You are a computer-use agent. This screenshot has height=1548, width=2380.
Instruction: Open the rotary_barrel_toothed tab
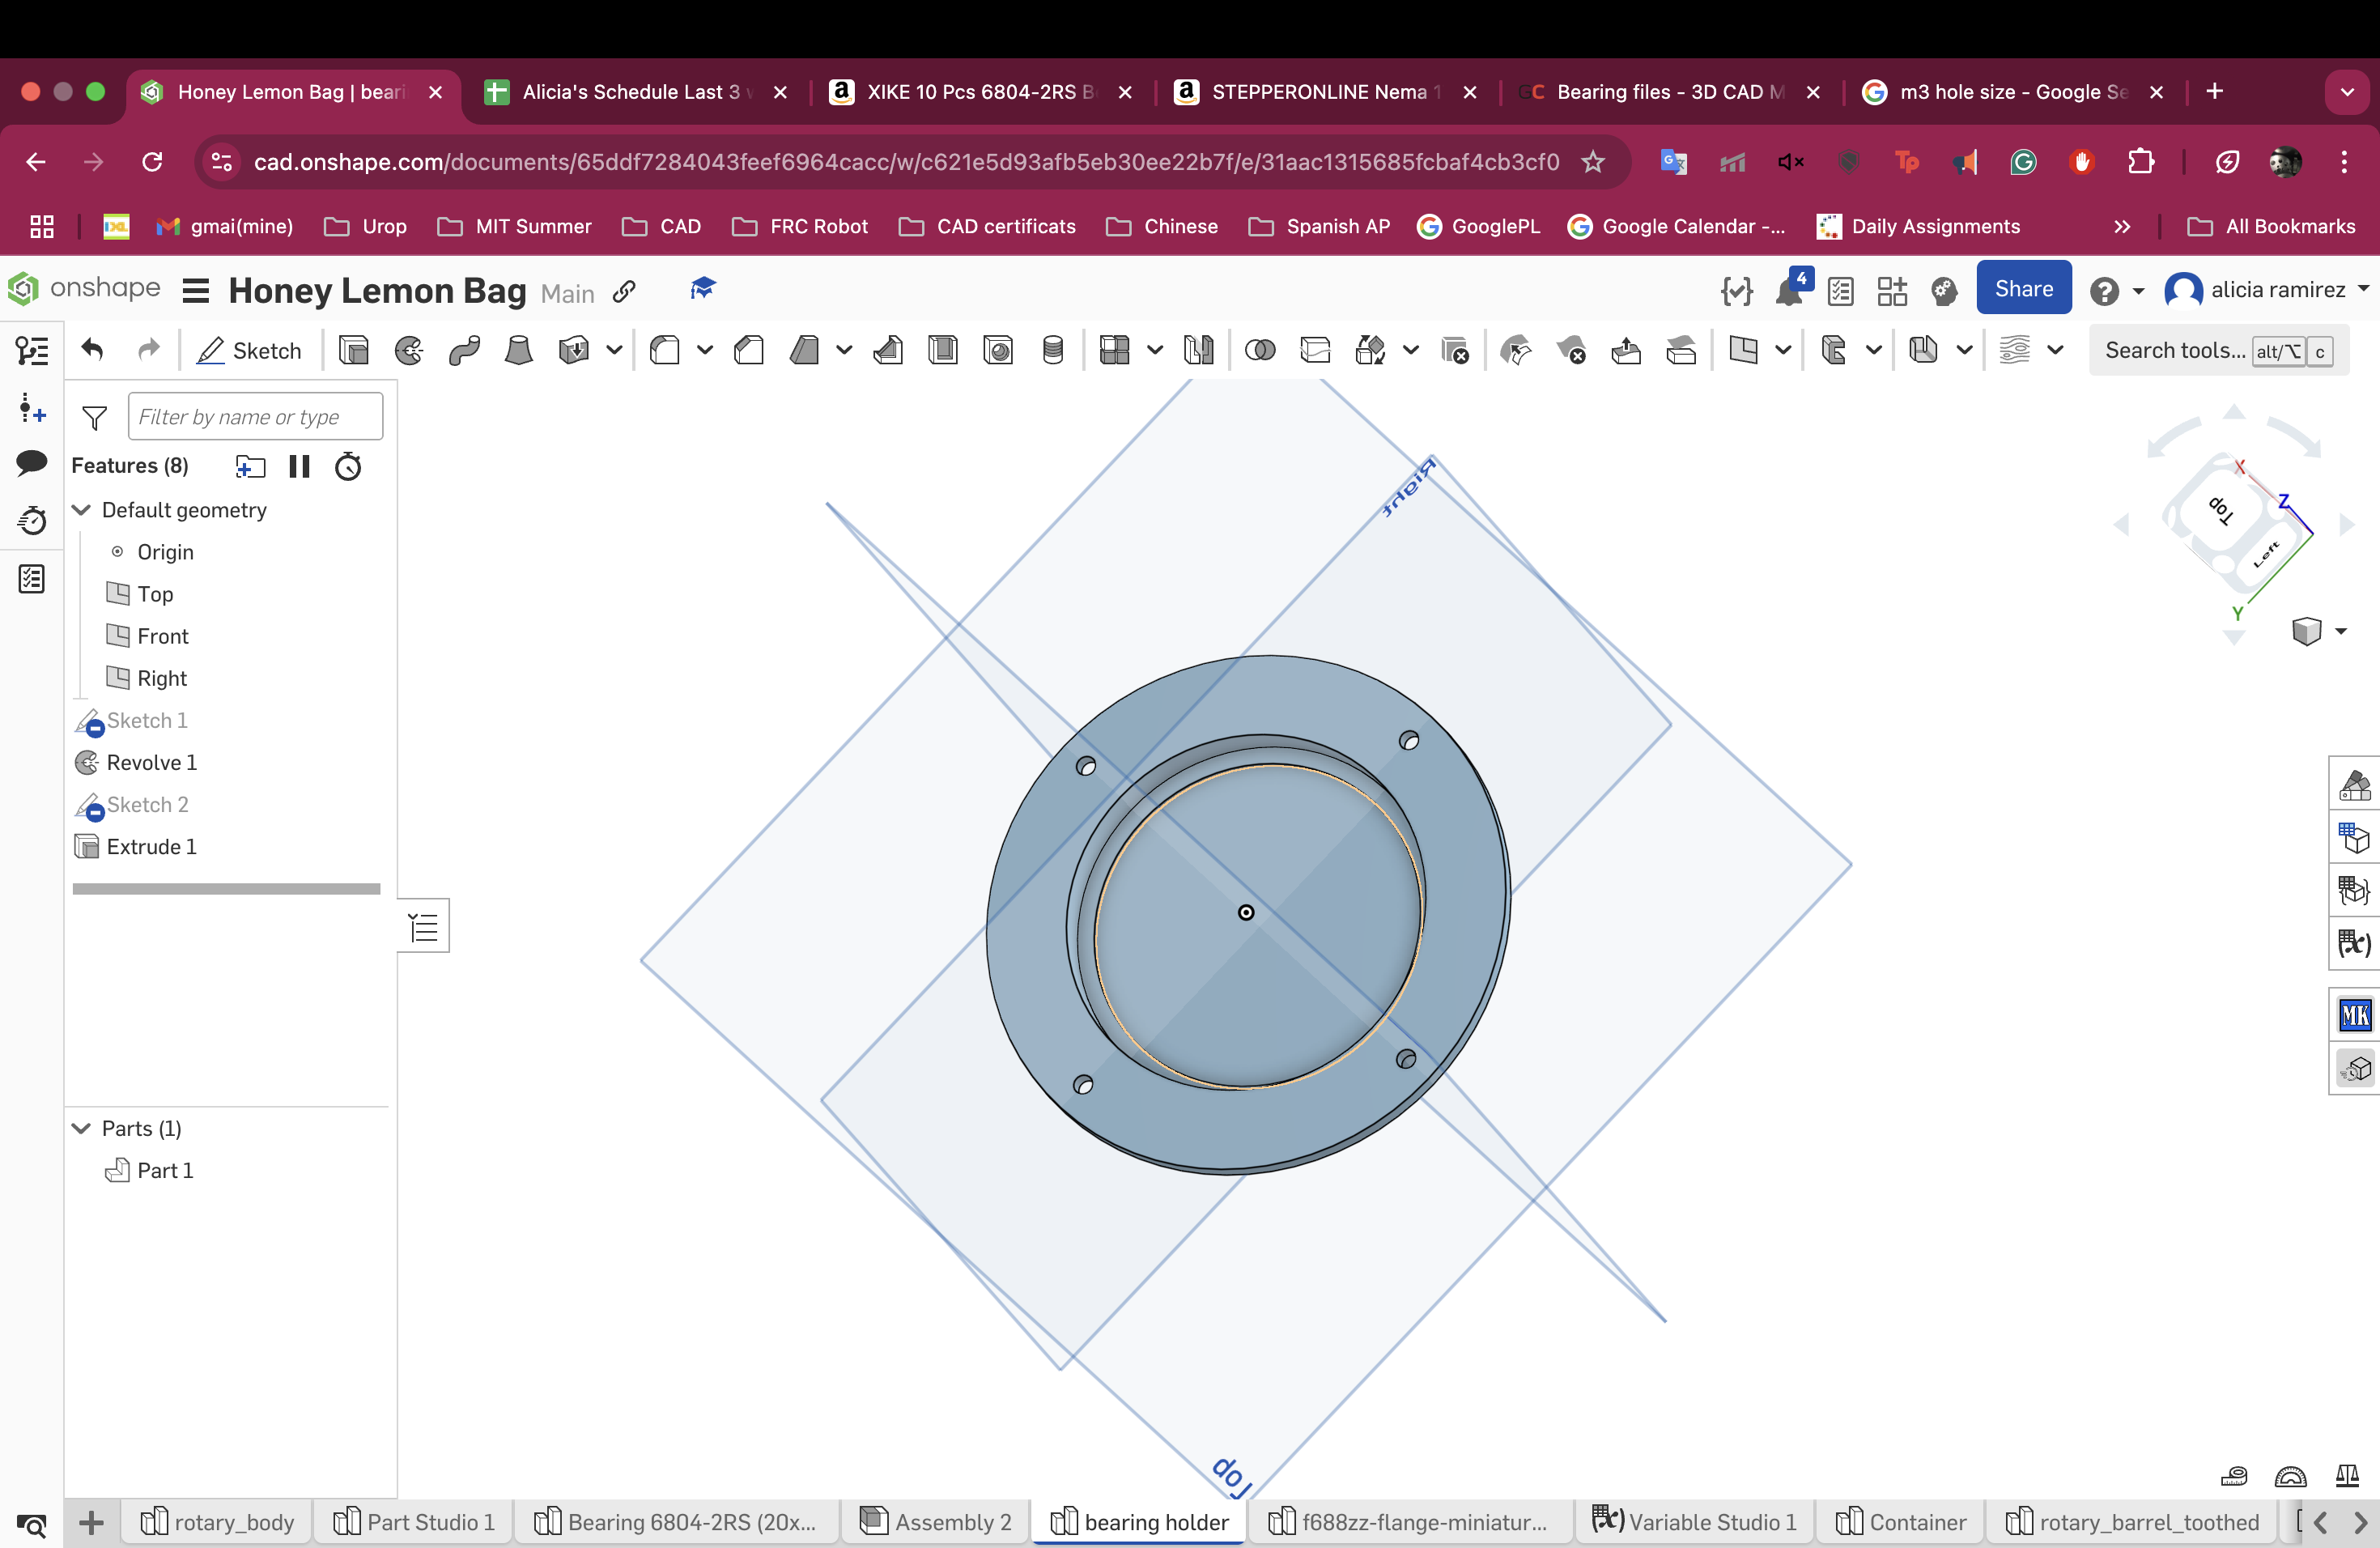click(x=2132, y=1522)
